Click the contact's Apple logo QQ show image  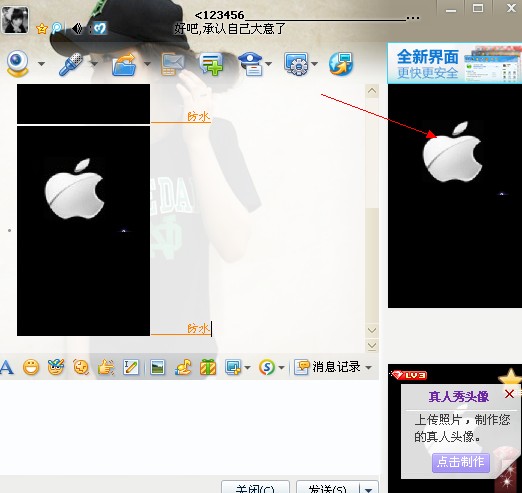point(455,196)
